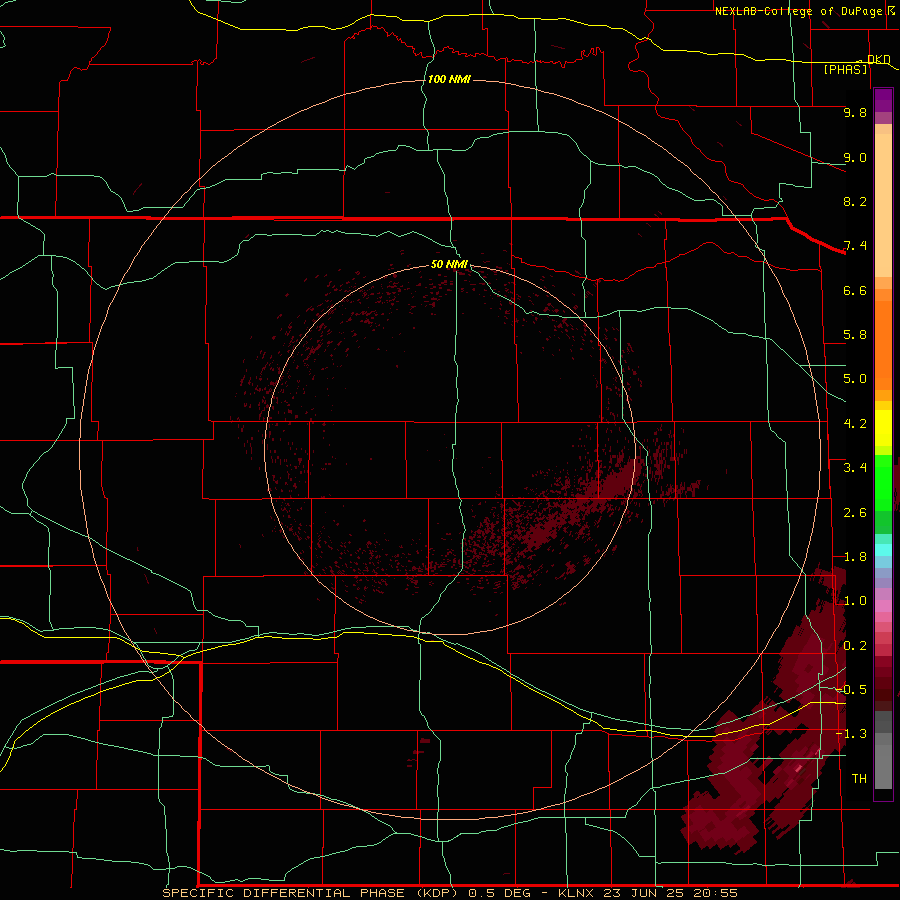
Task: Click the 50 NMI range ring label
Action: point(449,264)
